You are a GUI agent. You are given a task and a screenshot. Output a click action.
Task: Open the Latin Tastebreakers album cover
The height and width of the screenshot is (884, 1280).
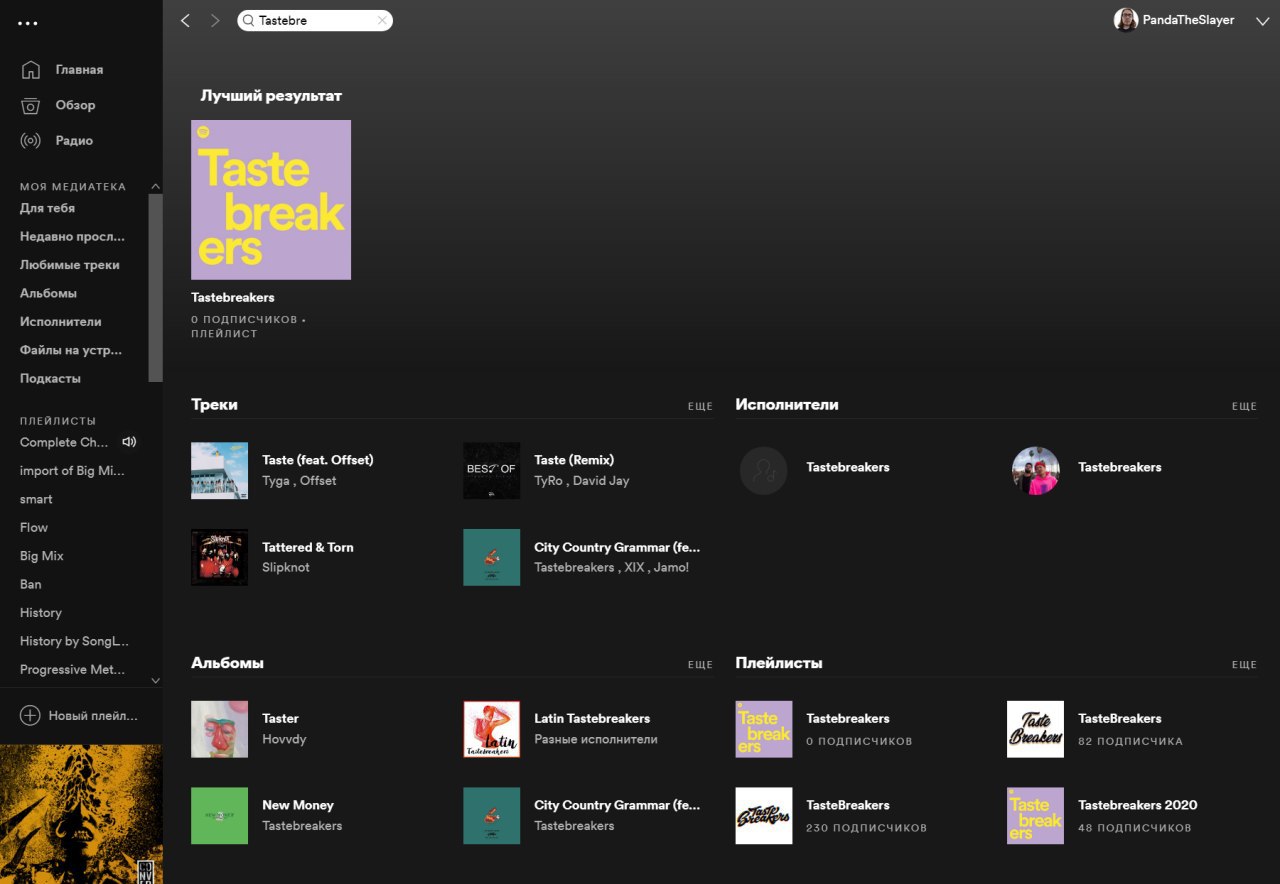(492, 729)
